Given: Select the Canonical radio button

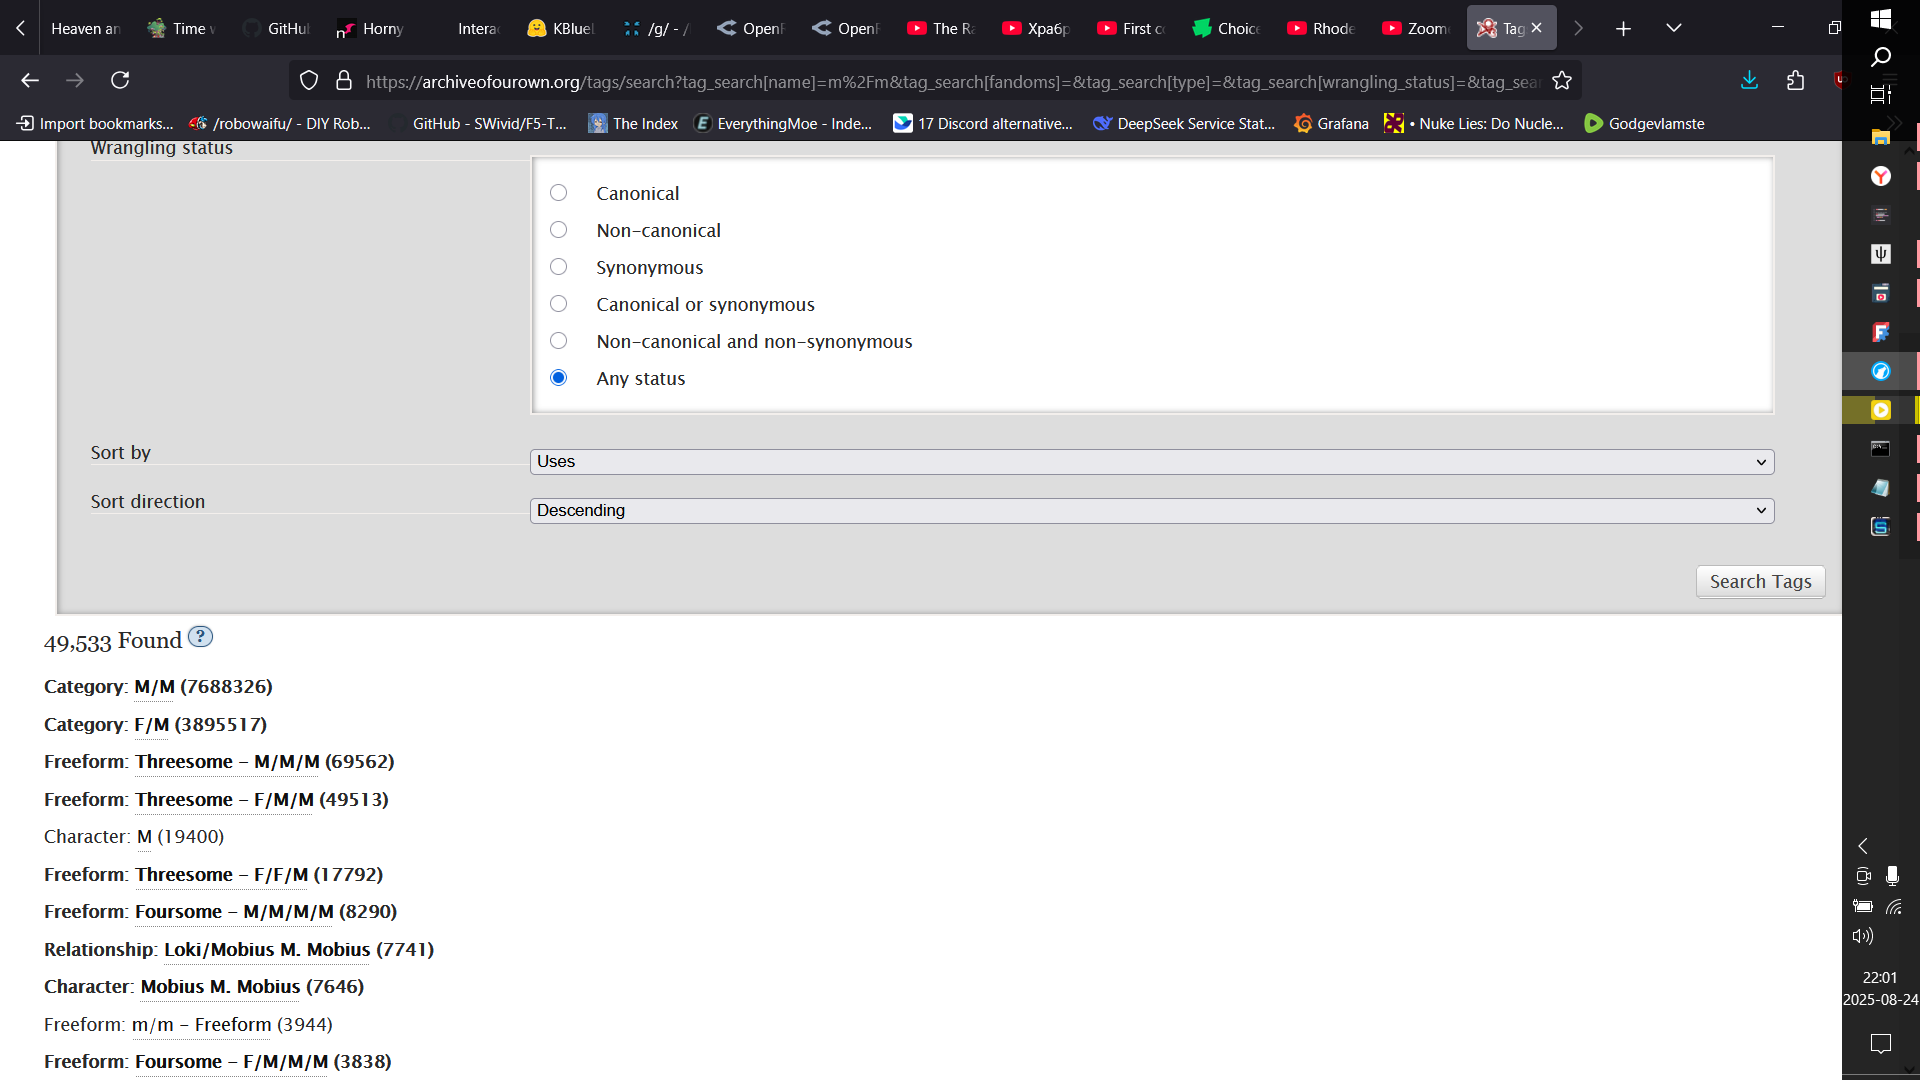Looking at the screenshot, I should click(x=559, y=193).
